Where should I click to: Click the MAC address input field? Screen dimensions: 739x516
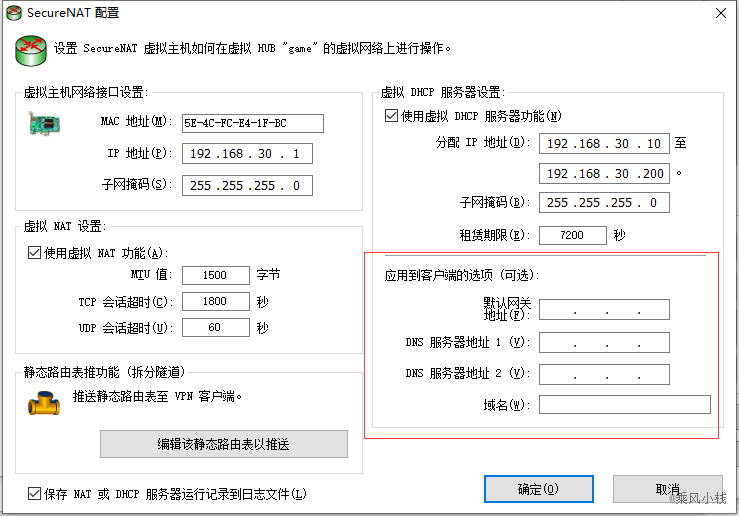[253, 123]
